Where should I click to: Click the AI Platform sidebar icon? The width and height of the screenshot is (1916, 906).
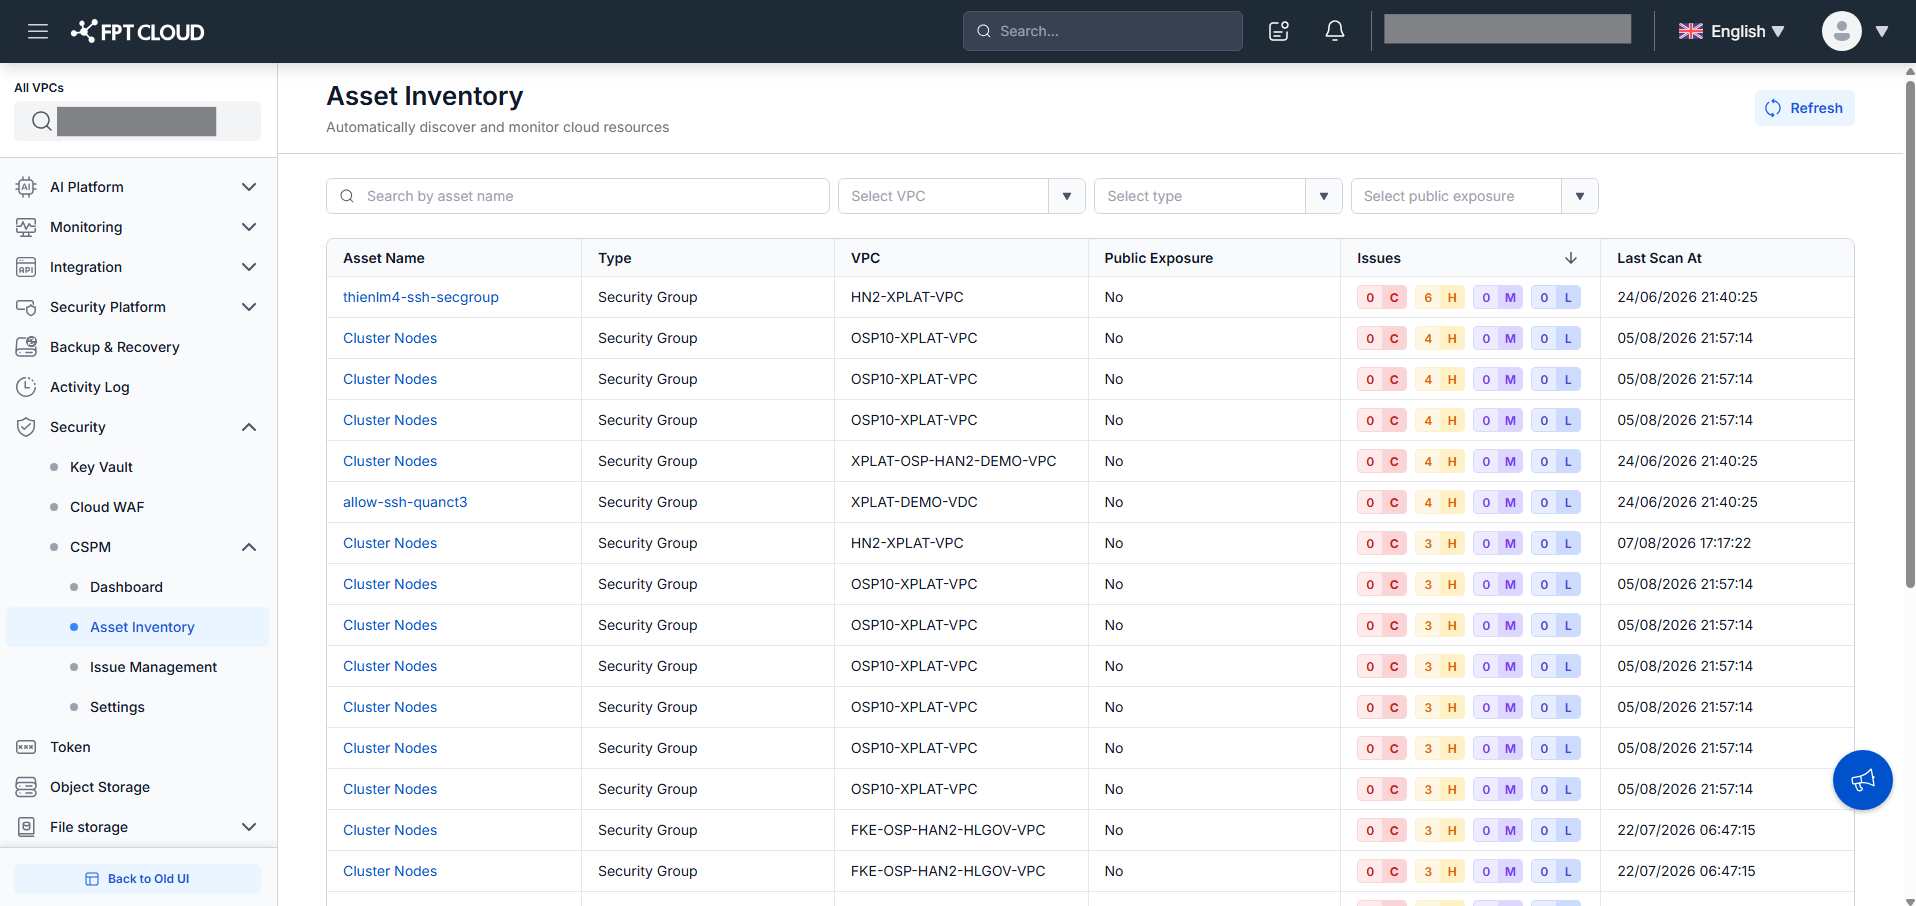27,187
